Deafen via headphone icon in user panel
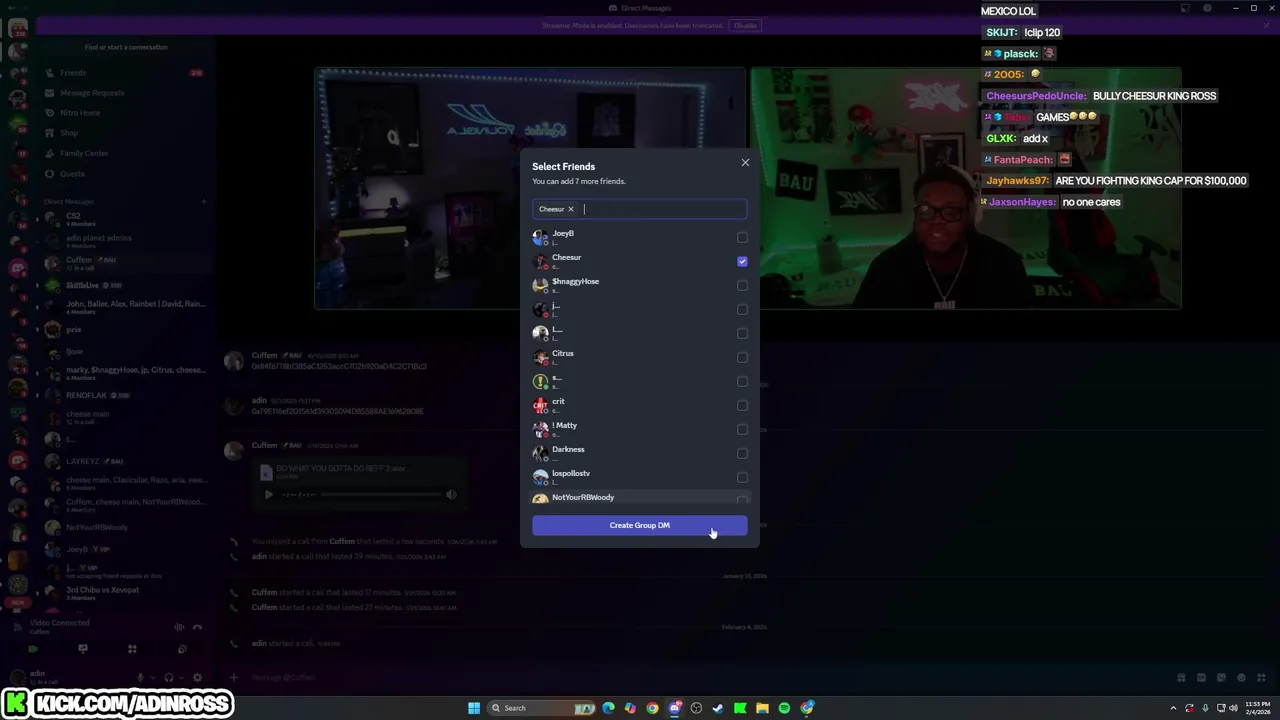The height and width of the screenshot is (720, 1280). 169,677
